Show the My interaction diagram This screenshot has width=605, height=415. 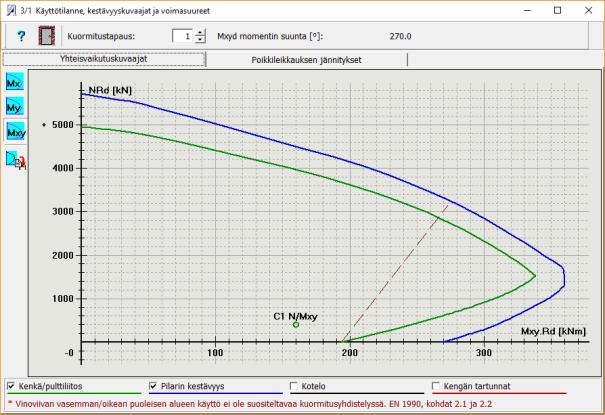[x=15, y=106]
